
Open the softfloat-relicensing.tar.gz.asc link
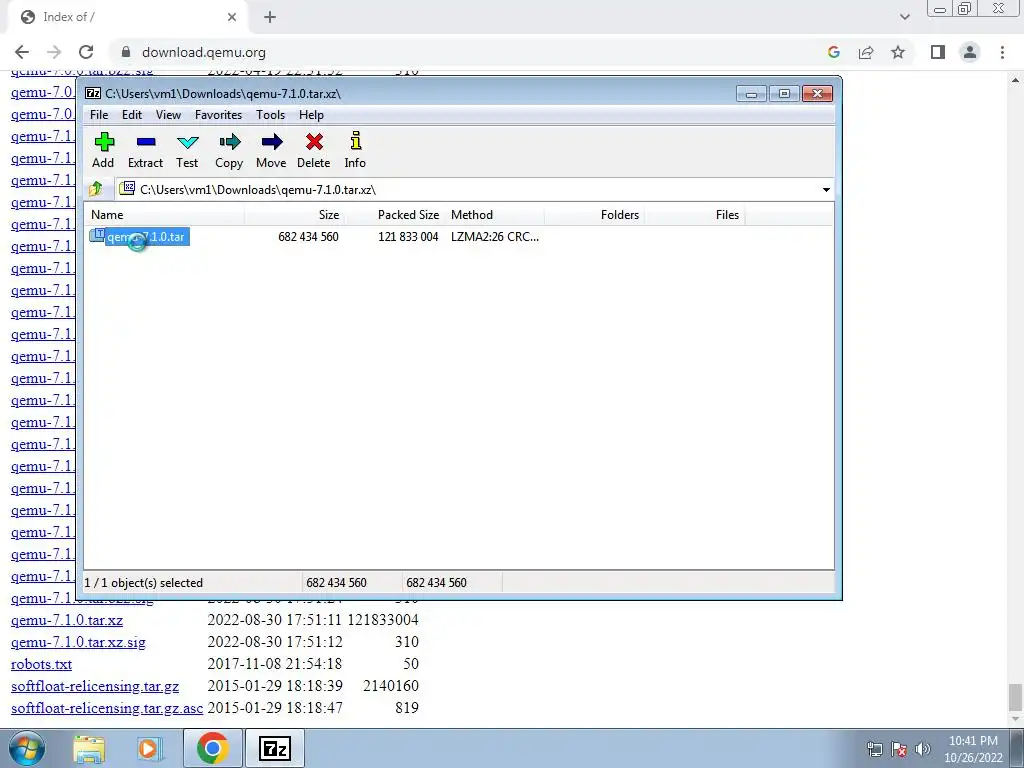[x=107, y=709]
